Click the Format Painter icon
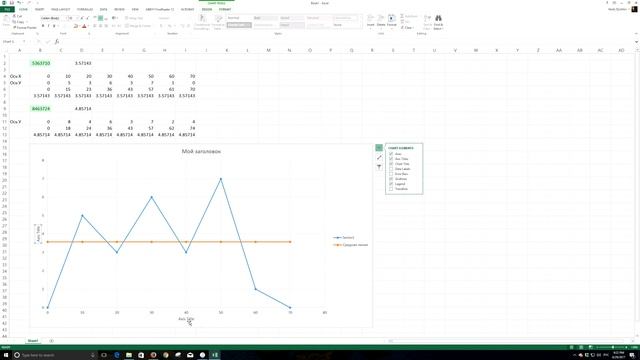Viewport: 640px width, 360px height. pyautogui.click(x=14, y=27)
